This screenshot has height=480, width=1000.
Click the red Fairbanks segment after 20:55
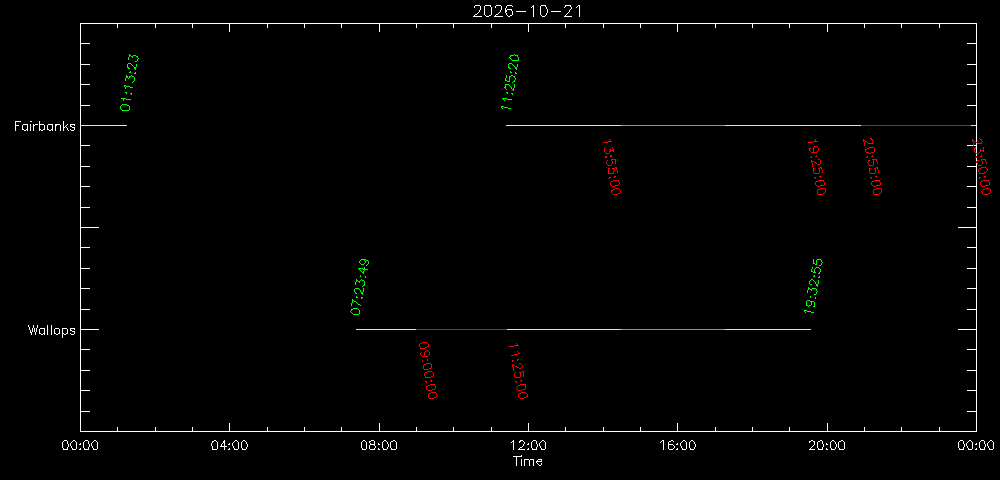click(x=916, y=126)
